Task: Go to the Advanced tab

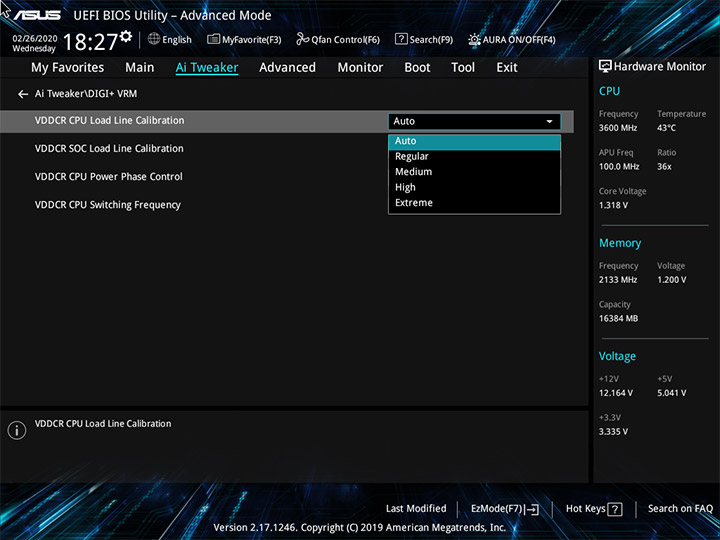Action: (x=287, y=68)
